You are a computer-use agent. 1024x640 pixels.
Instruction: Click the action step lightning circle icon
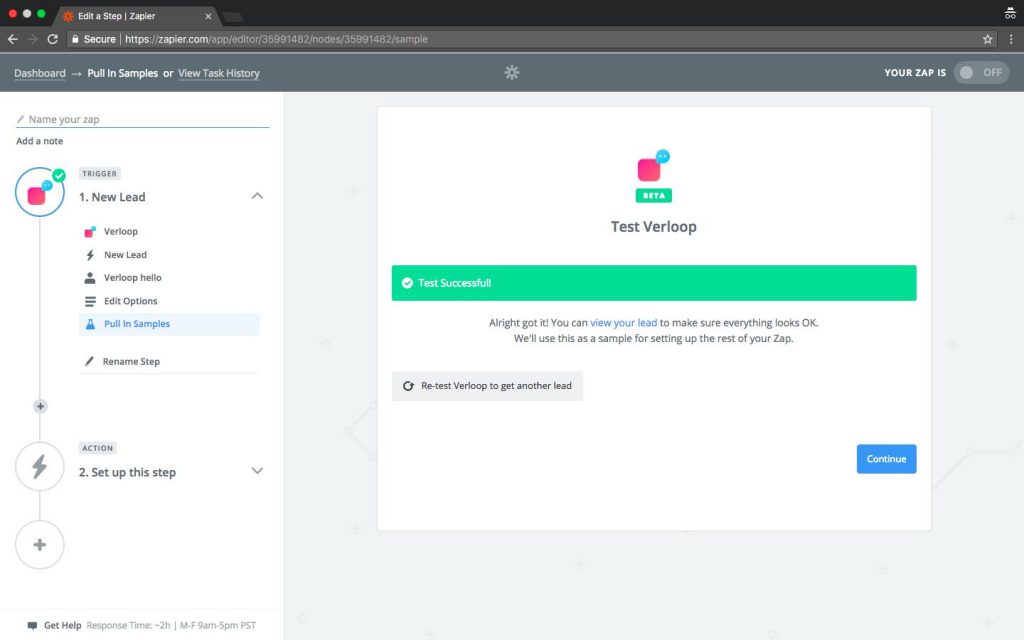click(39, 466)
